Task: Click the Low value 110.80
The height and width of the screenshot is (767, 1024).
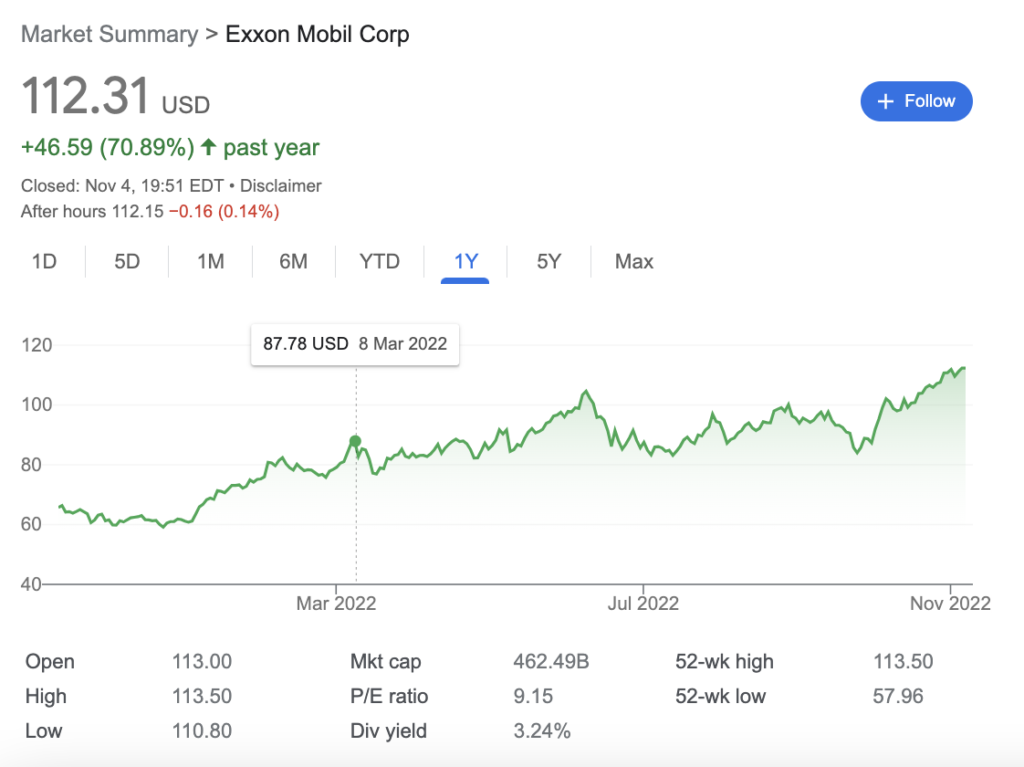Action: [202, 731]
